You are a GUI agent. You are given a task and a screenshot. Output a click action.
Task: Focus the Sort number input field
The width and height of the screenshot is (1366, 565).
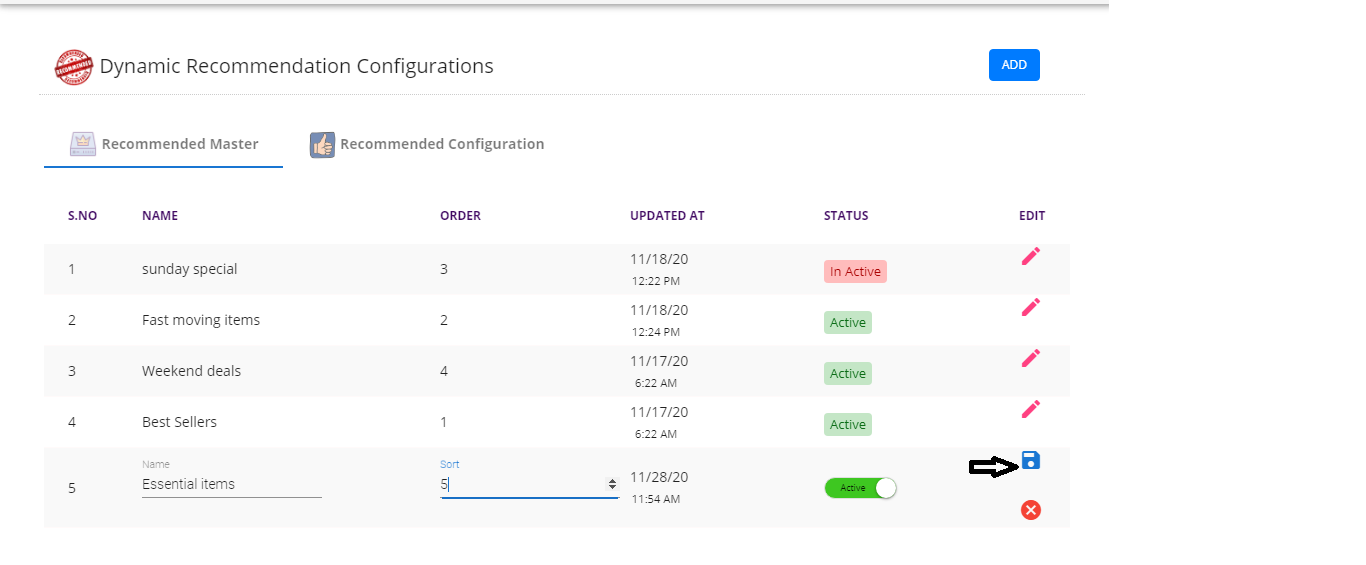click(520, 484)
